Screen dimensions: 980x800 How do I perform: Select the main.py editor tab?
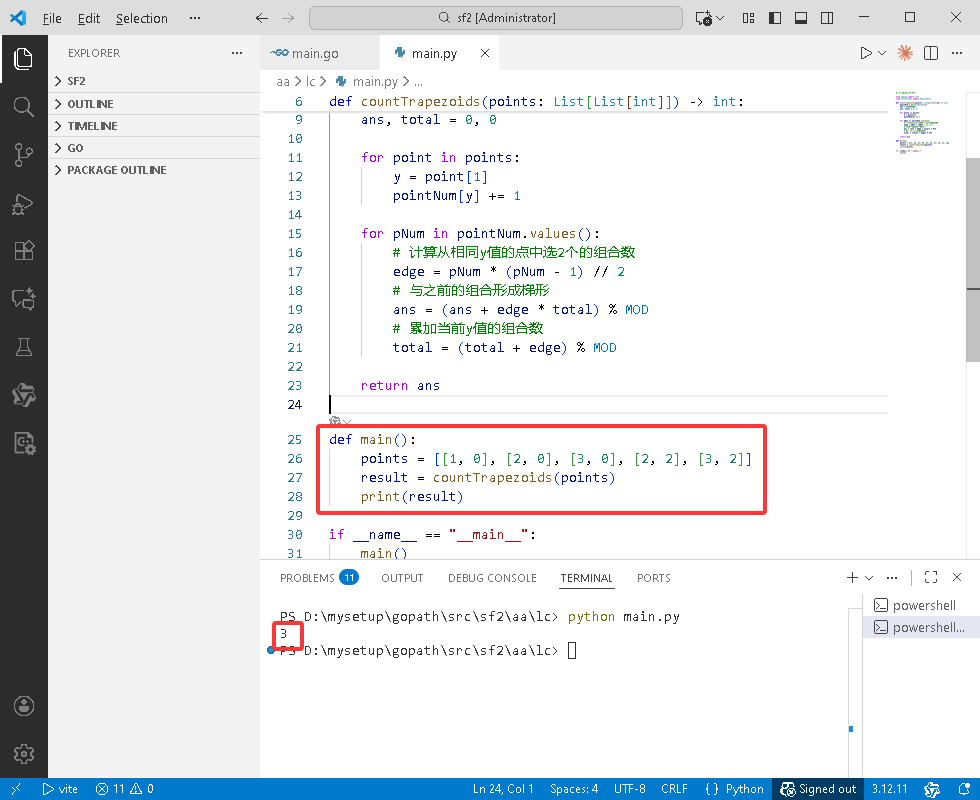pos(434,53)
